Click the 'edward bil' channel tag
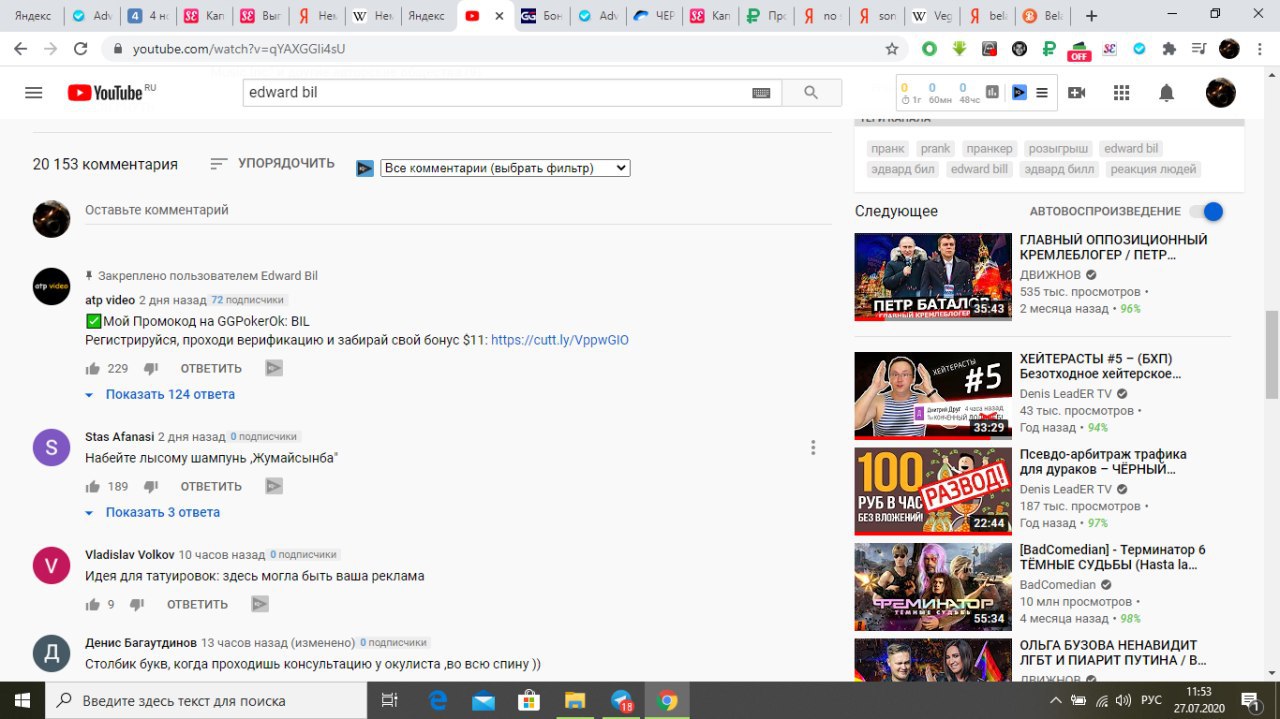The width and height of the screenshot is (1280, 719). (x=1130, y=148)
